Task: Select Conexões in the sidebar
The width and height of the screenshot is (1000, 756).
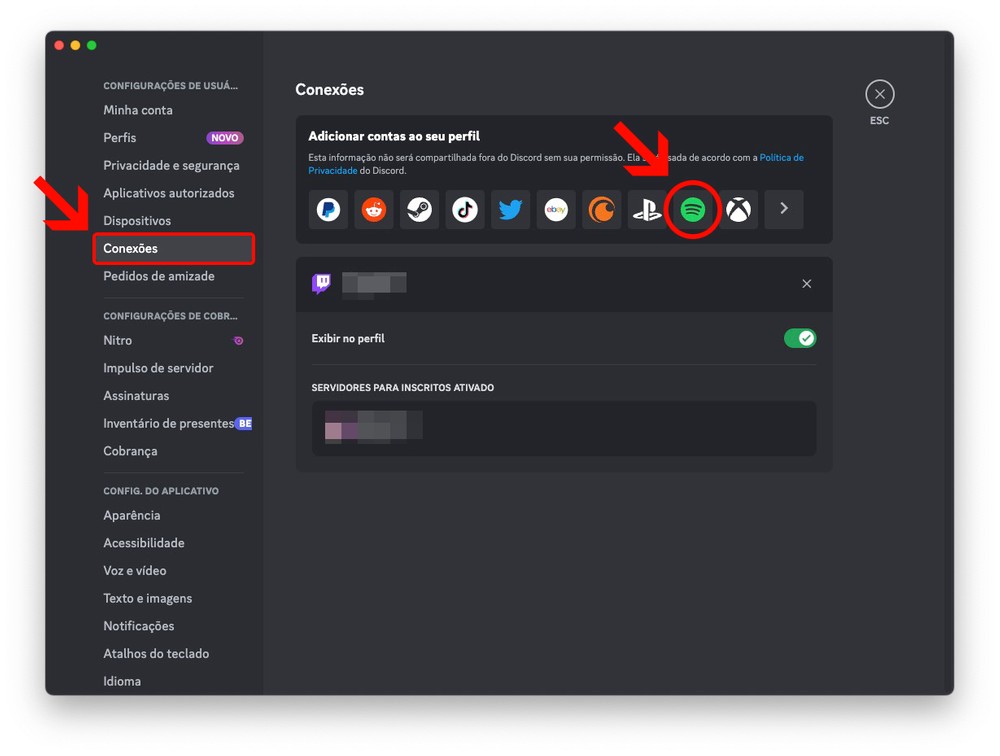Action: point(173,248)
